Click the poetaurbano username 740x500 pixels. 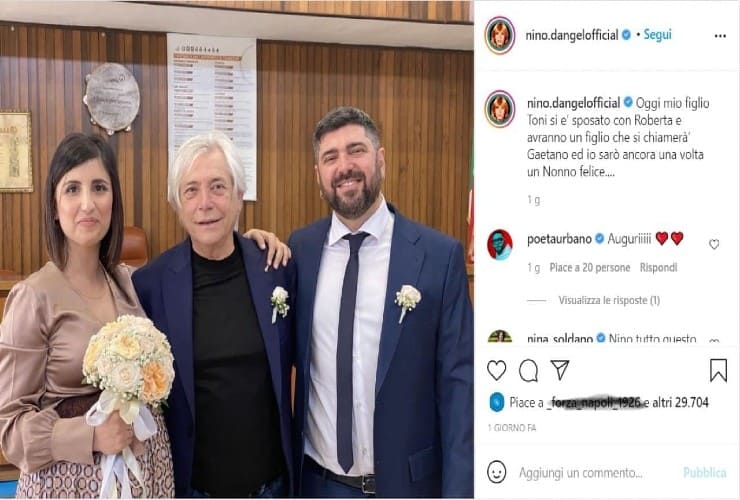pos(559,239)
